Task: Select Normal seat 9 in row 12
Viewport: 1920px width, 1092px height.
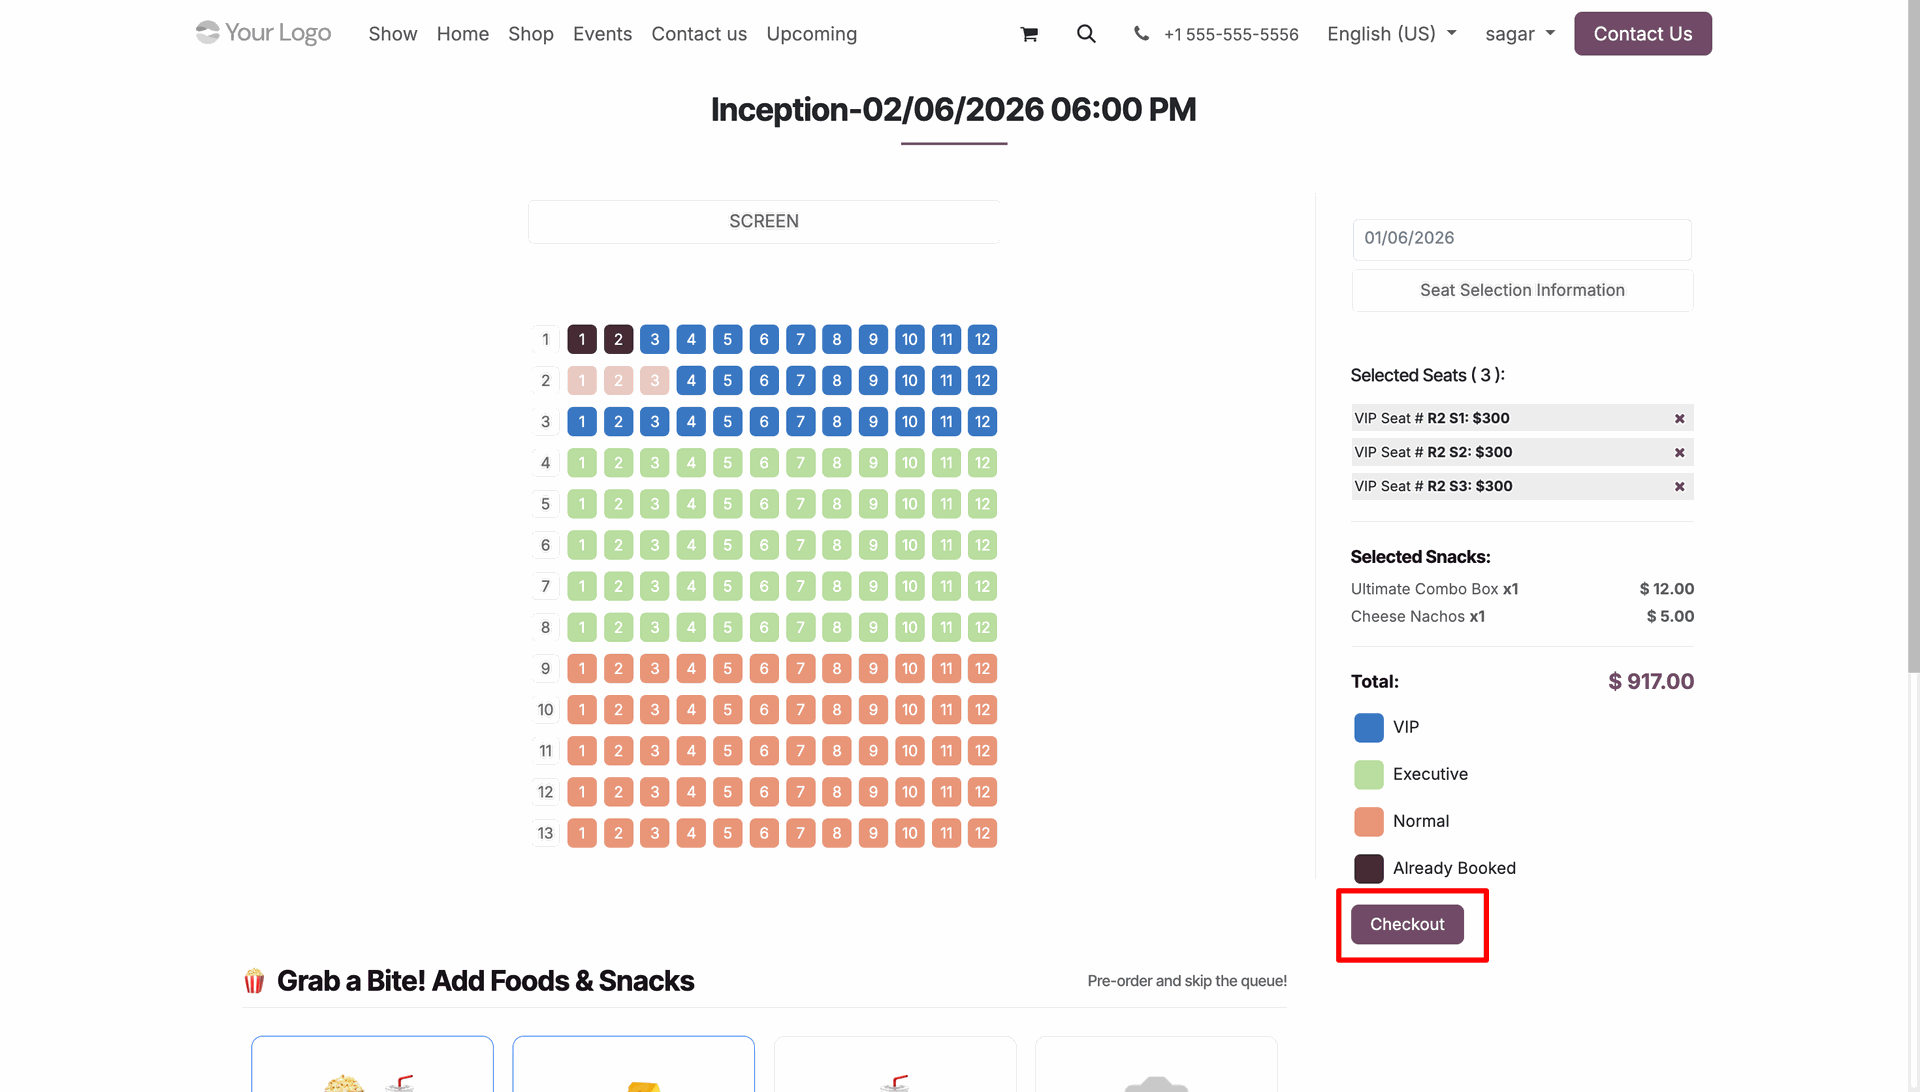Action: (x=873, y=792)
